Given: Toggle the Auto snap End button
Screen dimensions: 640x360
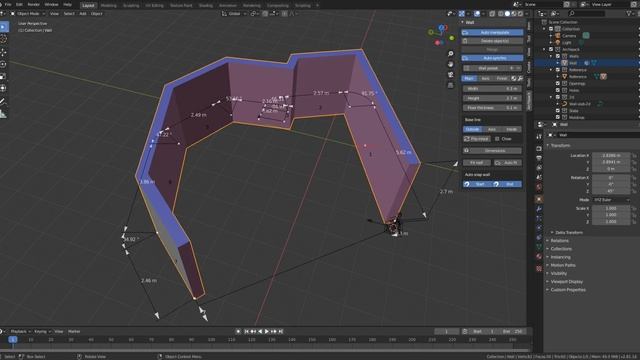Looking at the screenshot, I should click(507, 184).
